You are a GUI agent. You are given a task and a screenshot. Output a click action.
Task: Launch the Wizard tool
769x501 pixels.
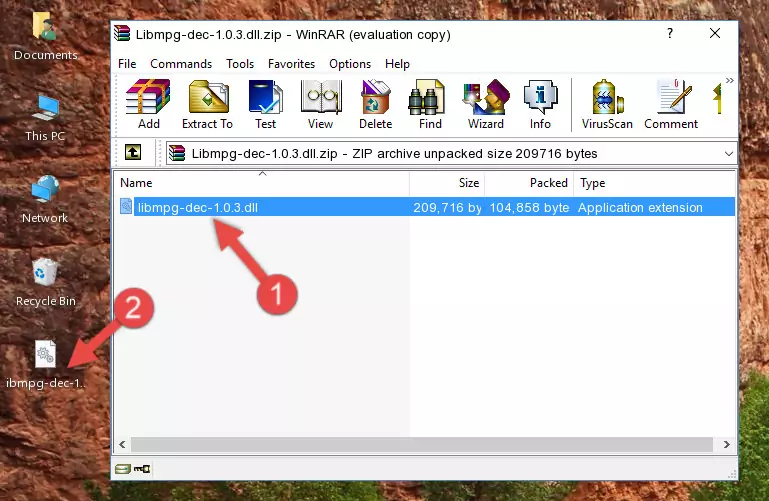coord(486,104)
